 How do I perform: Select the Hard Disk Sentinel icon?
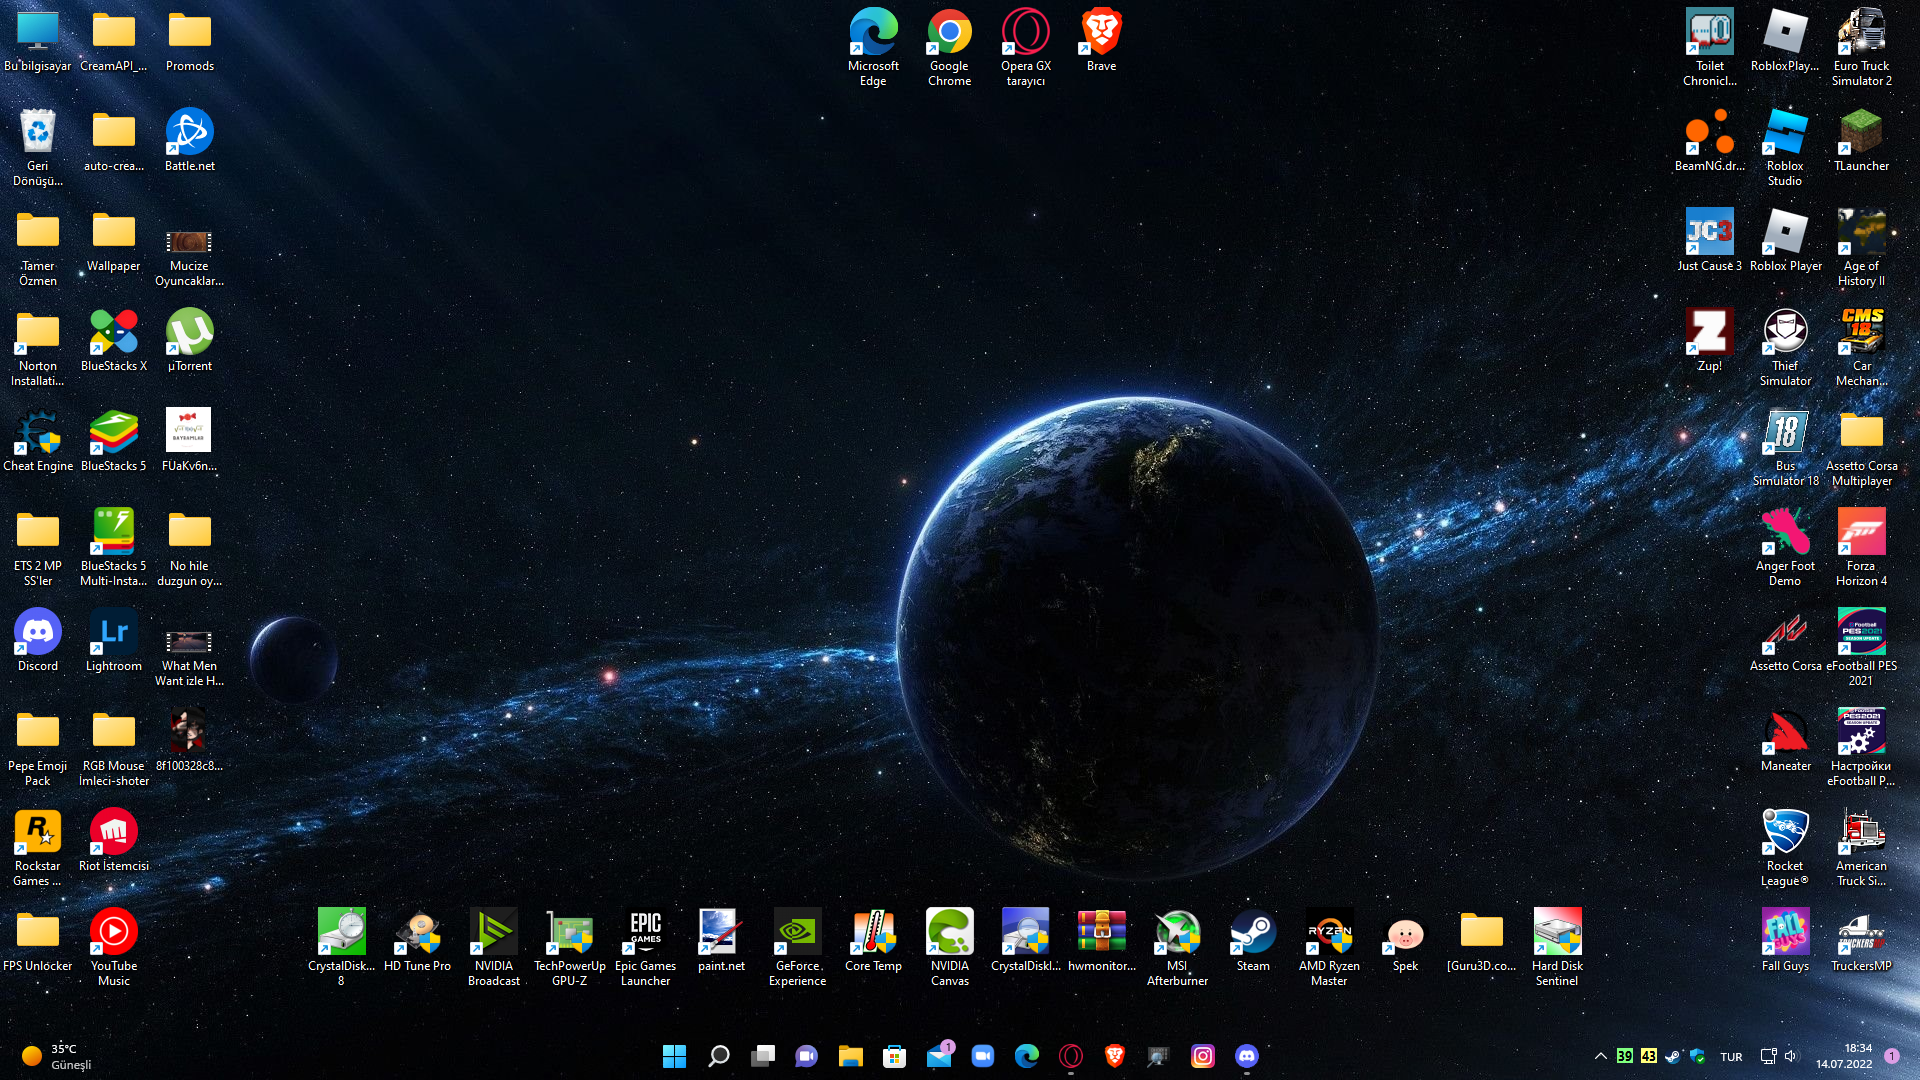point(1557,947)
